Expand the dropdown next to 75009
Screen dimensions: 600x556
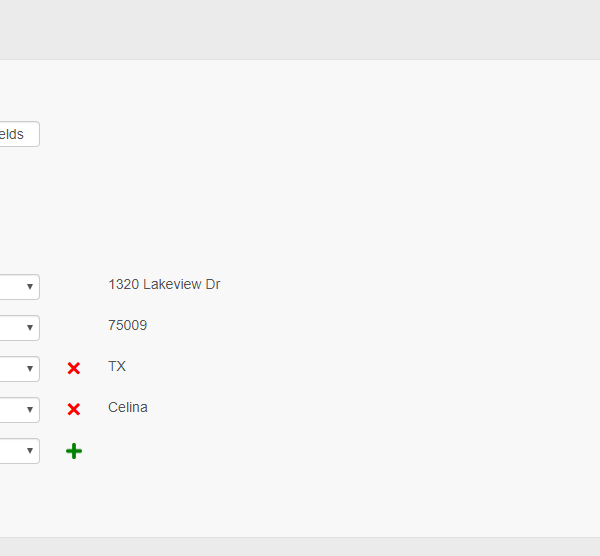coord(18,328)
